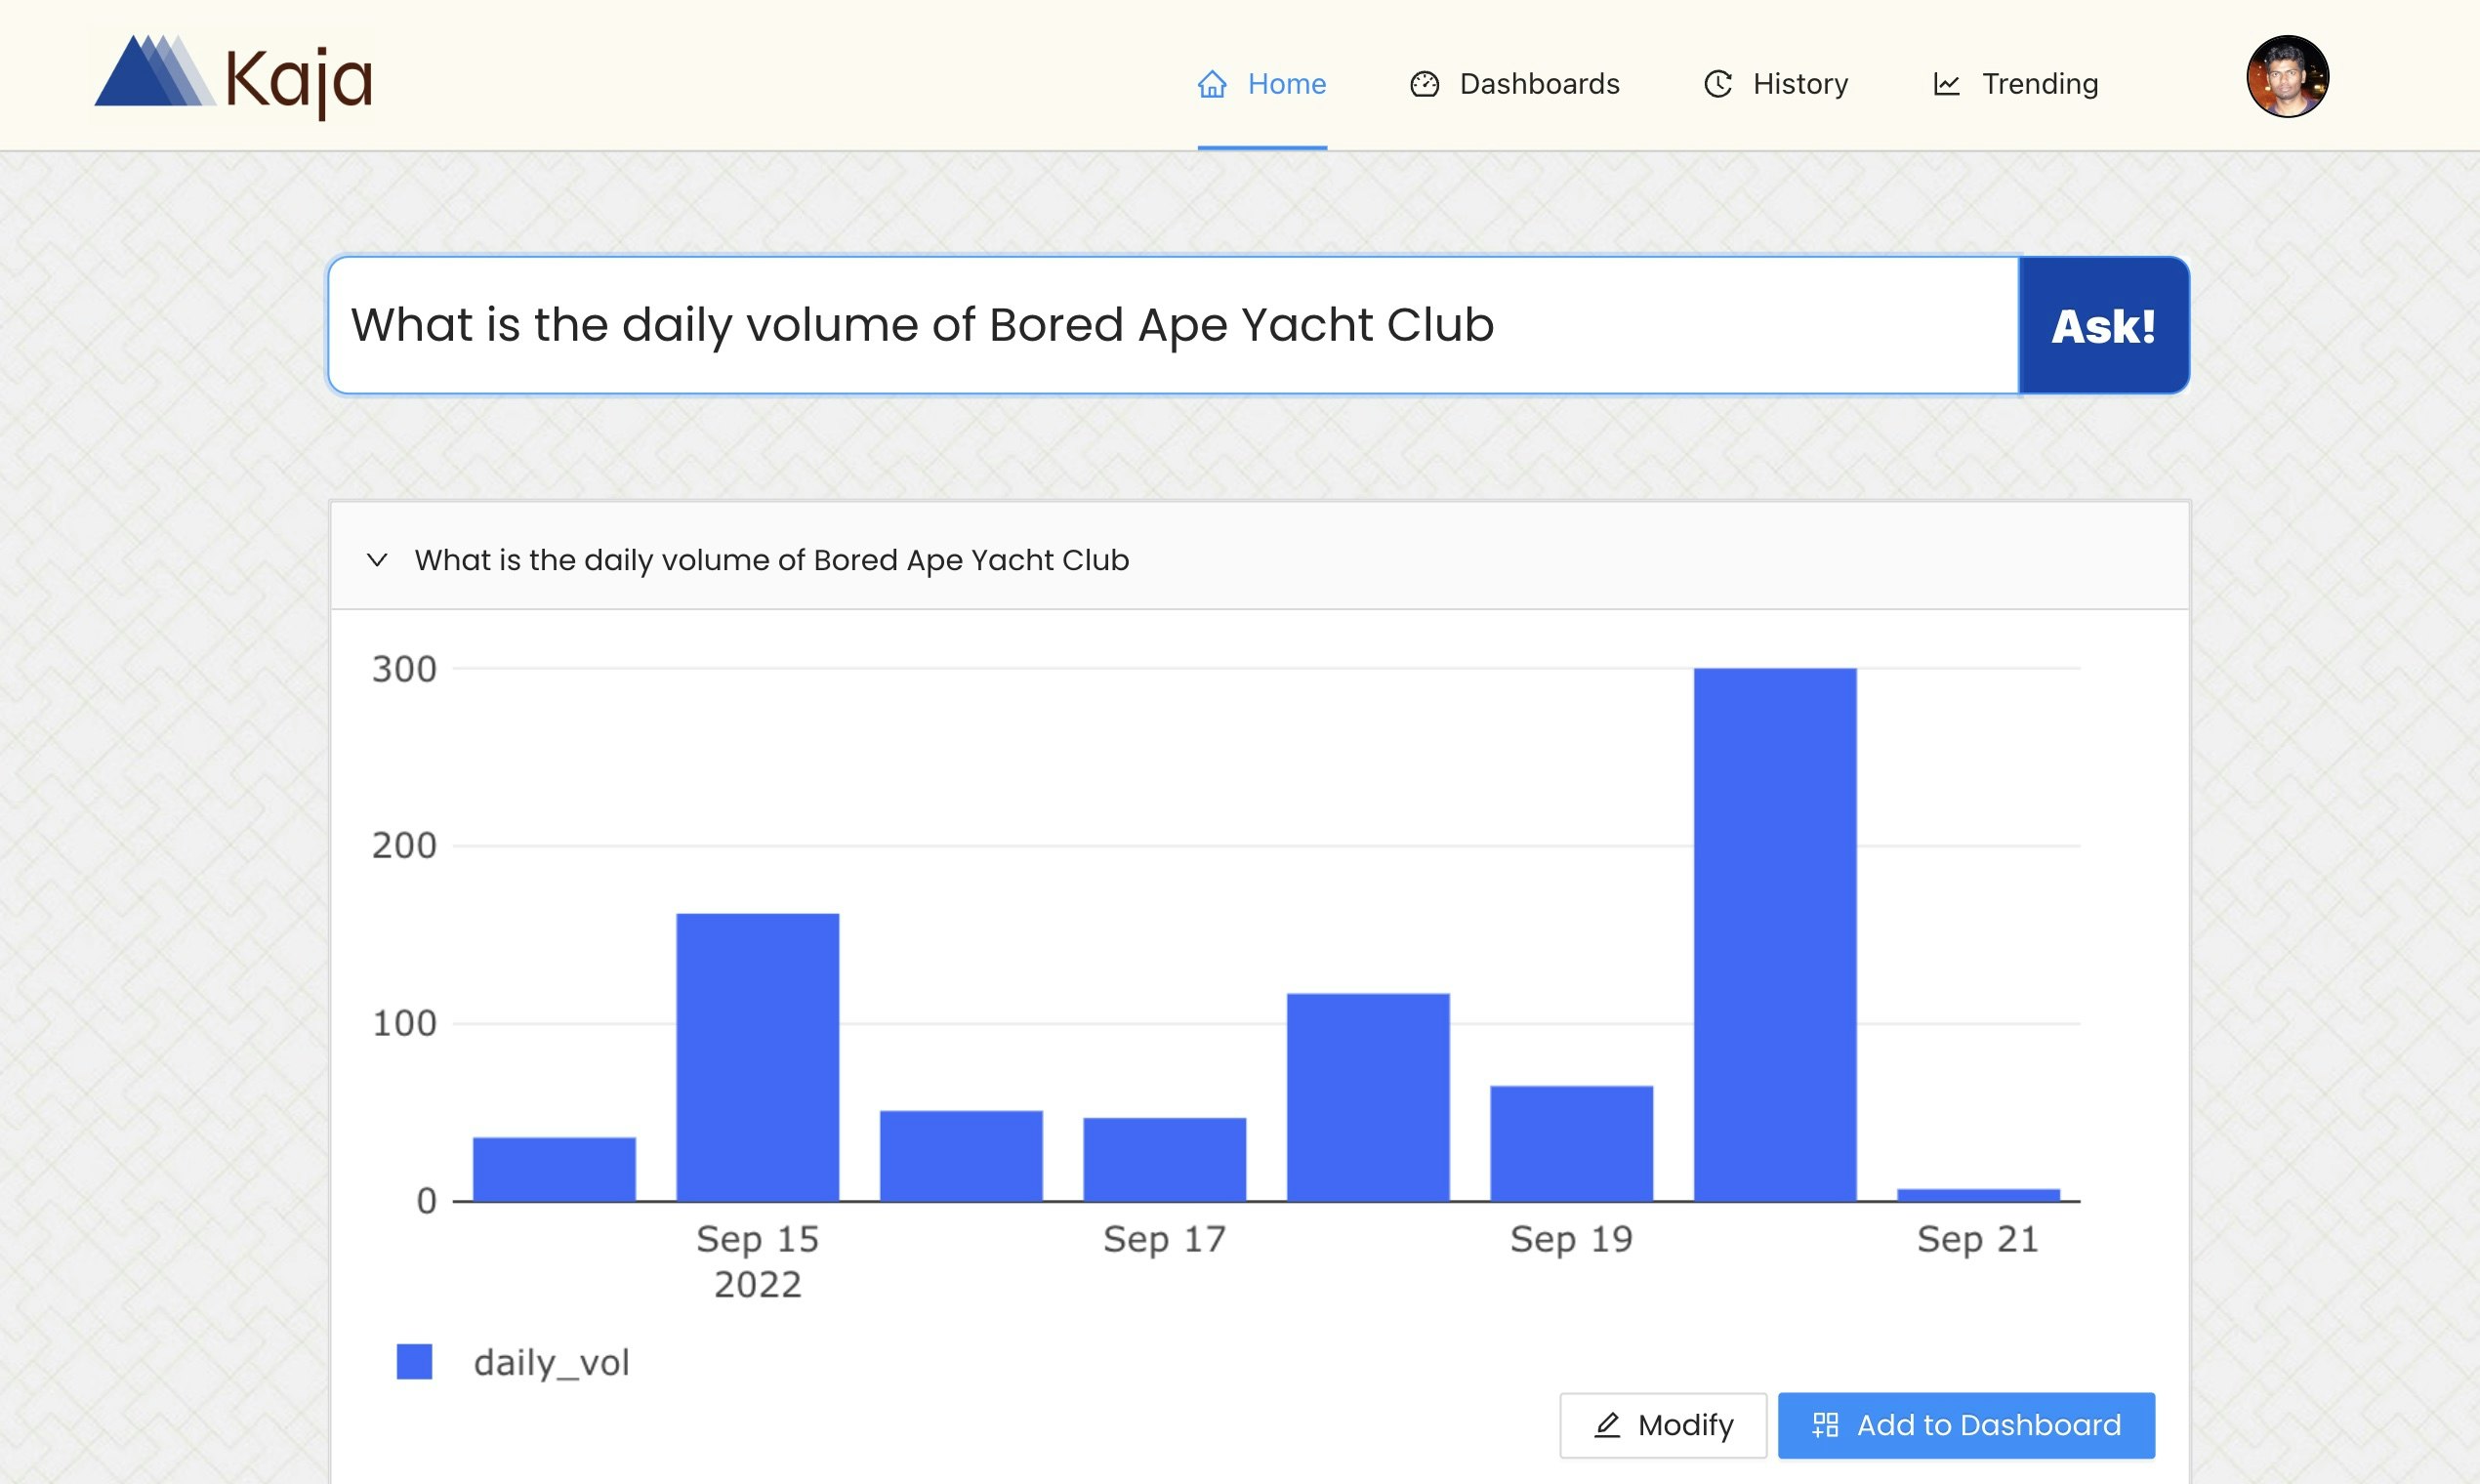2480x1484 pixels.
Task: Open the Dashboards tab
Action: pos(1514,84)
